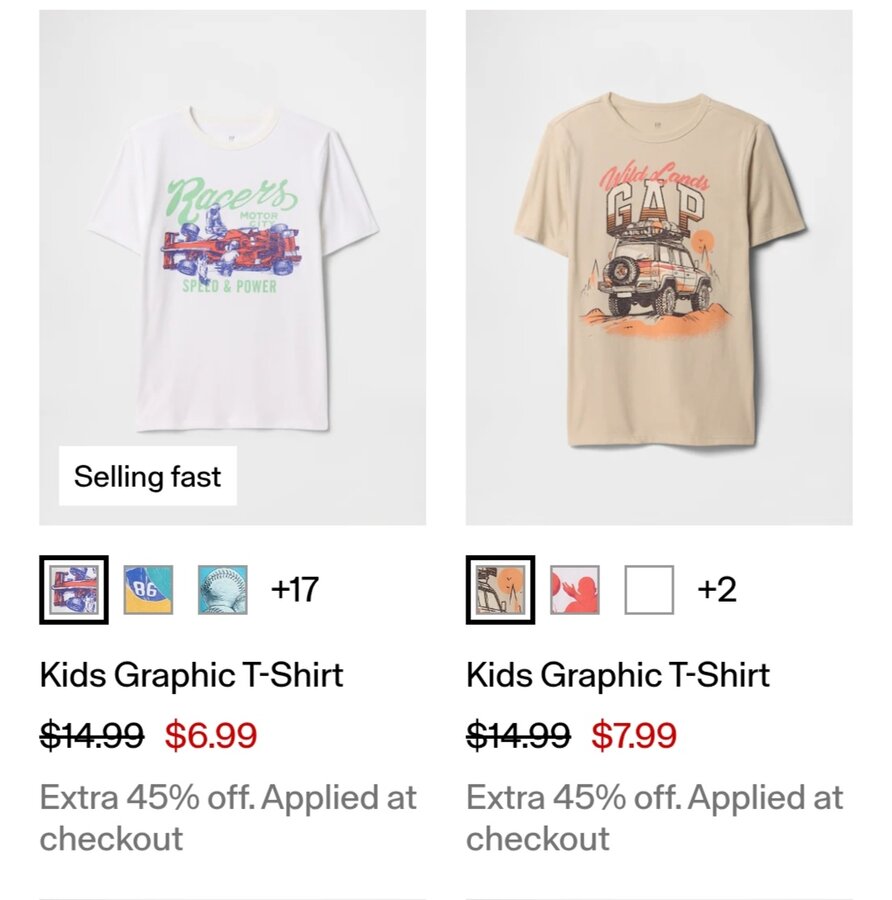
Task: Choose the blue 86 jersey swatch
Action: 148,590
